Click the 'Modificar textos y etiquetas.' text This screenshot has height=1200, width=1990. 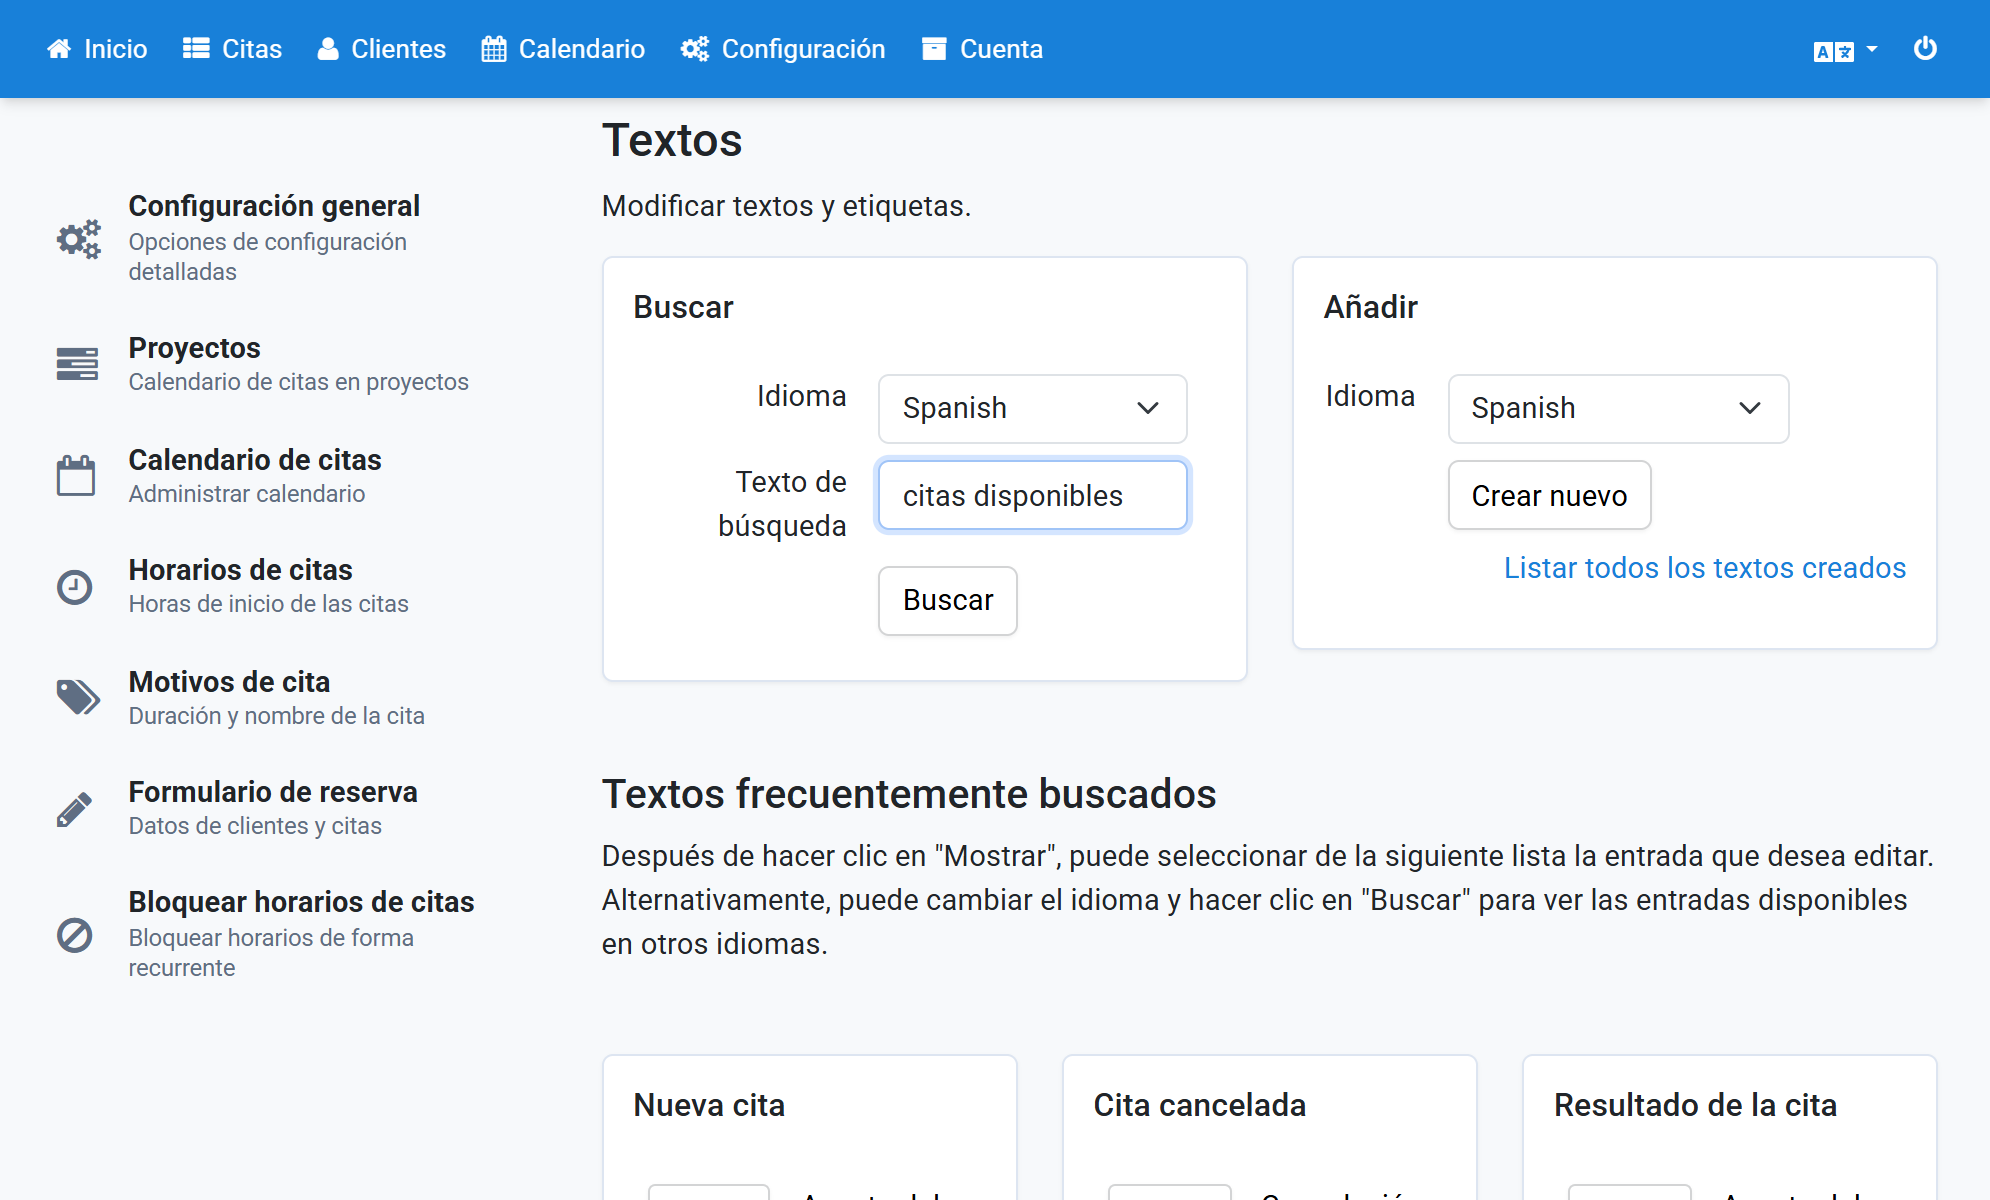tap(786, 206)
